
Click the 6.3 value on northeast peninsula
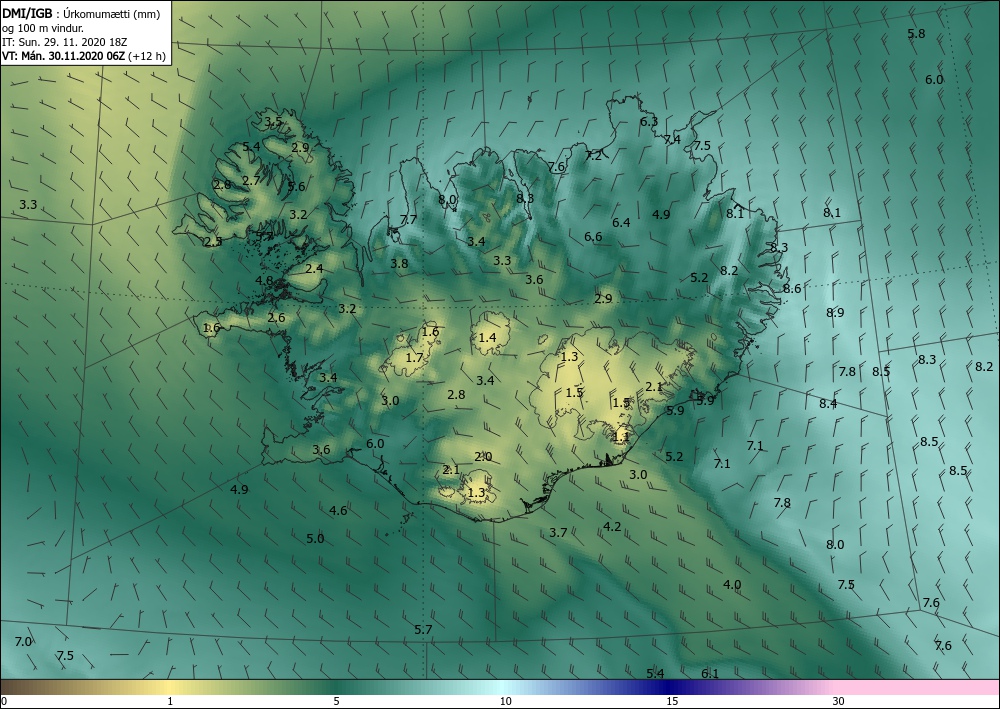649,121
